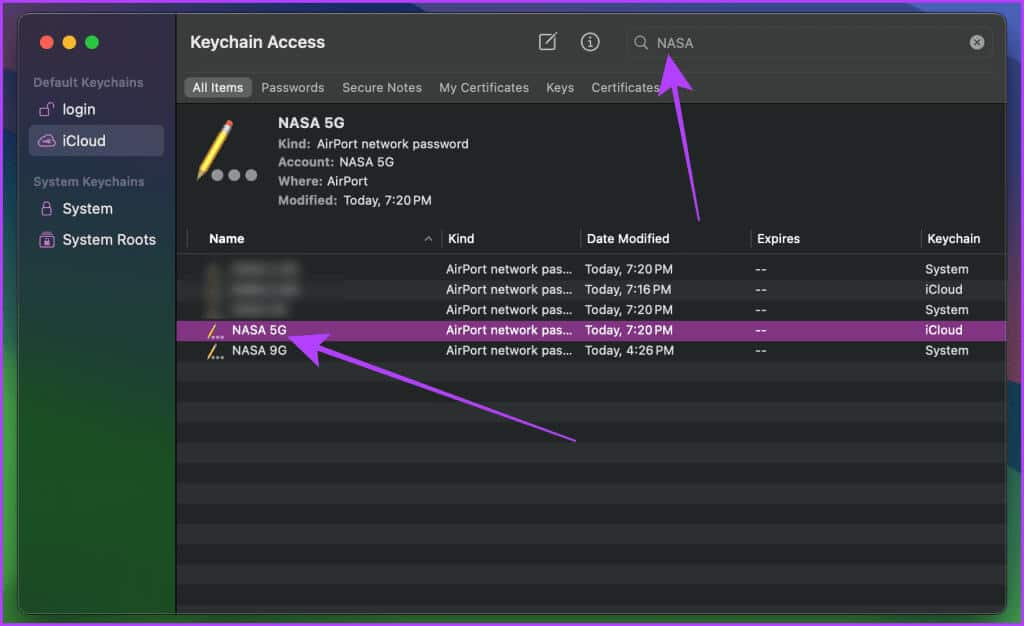Click the unlocked padlock icon beside login
The image size is (1024, 626).
pos(46,110)
